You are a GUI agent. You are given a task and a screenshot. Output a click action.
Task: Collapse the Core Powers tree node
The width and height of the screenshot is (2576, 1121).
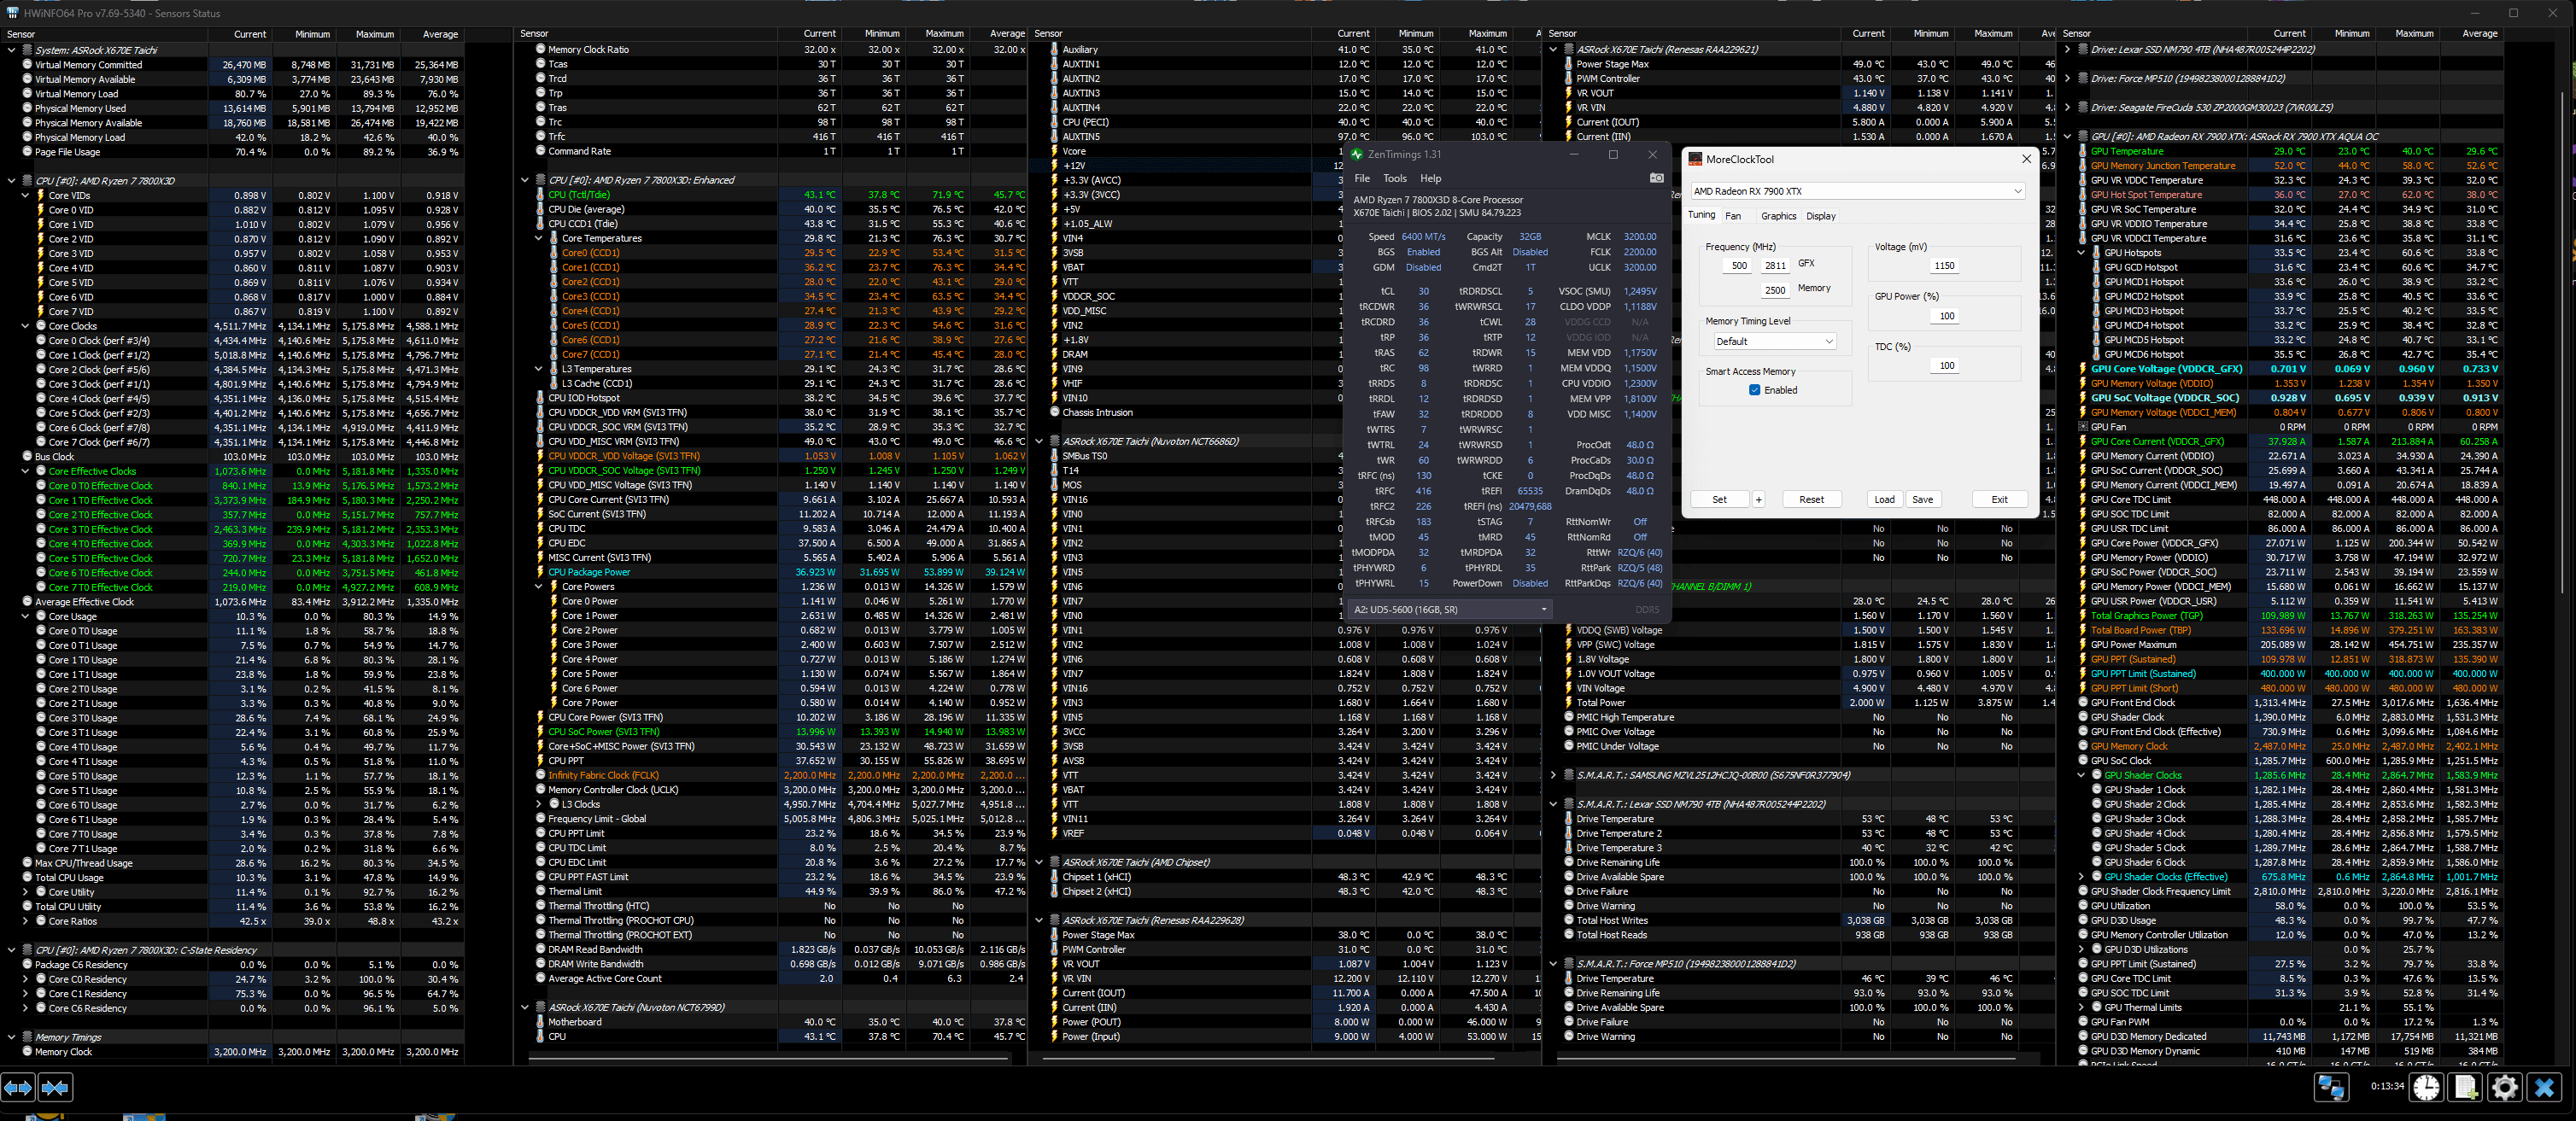pos(538,587)
